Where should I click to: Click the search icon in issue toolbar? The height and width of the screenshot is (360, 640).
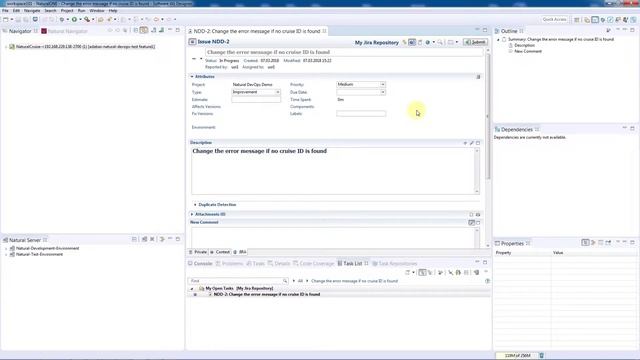pos(440,42)
